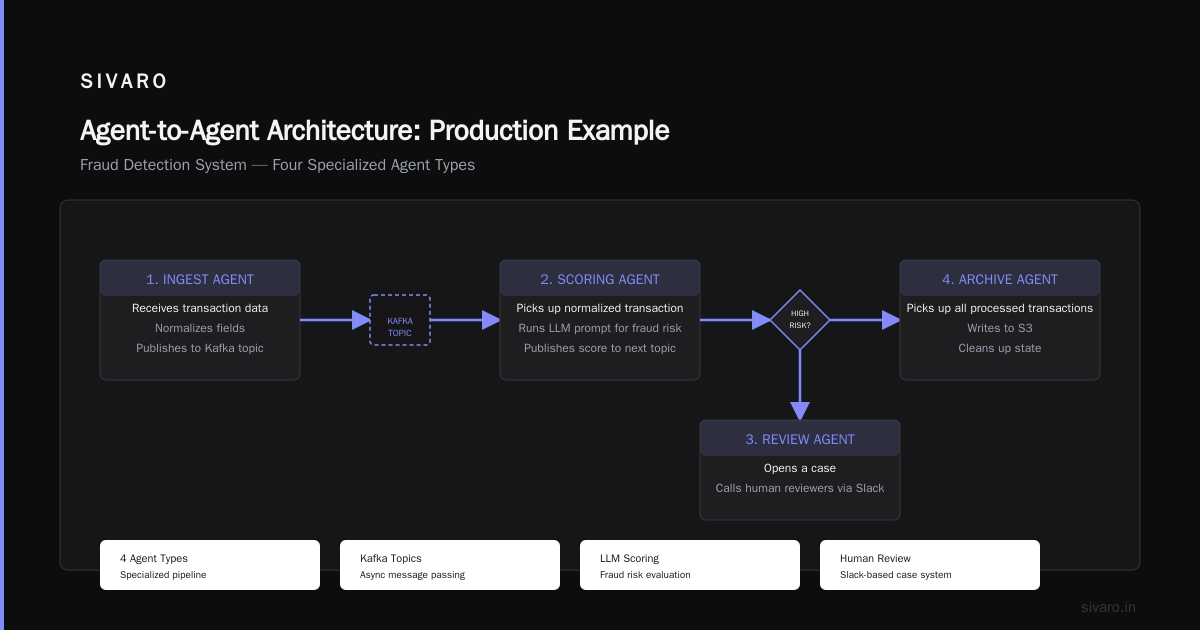Click the High Risk decision diamond
The width and height of the screenshot is (1200, 630).
800,320
